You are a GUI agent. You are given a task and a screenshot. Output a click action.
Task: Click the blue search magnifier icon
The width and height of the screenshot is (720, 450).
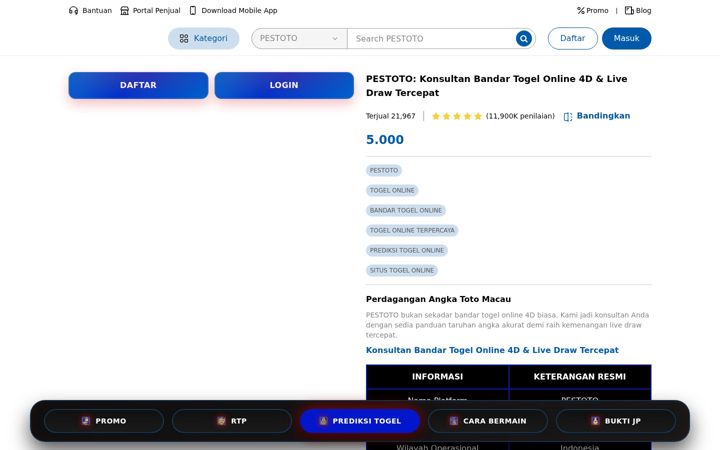(x=523, y=39)
